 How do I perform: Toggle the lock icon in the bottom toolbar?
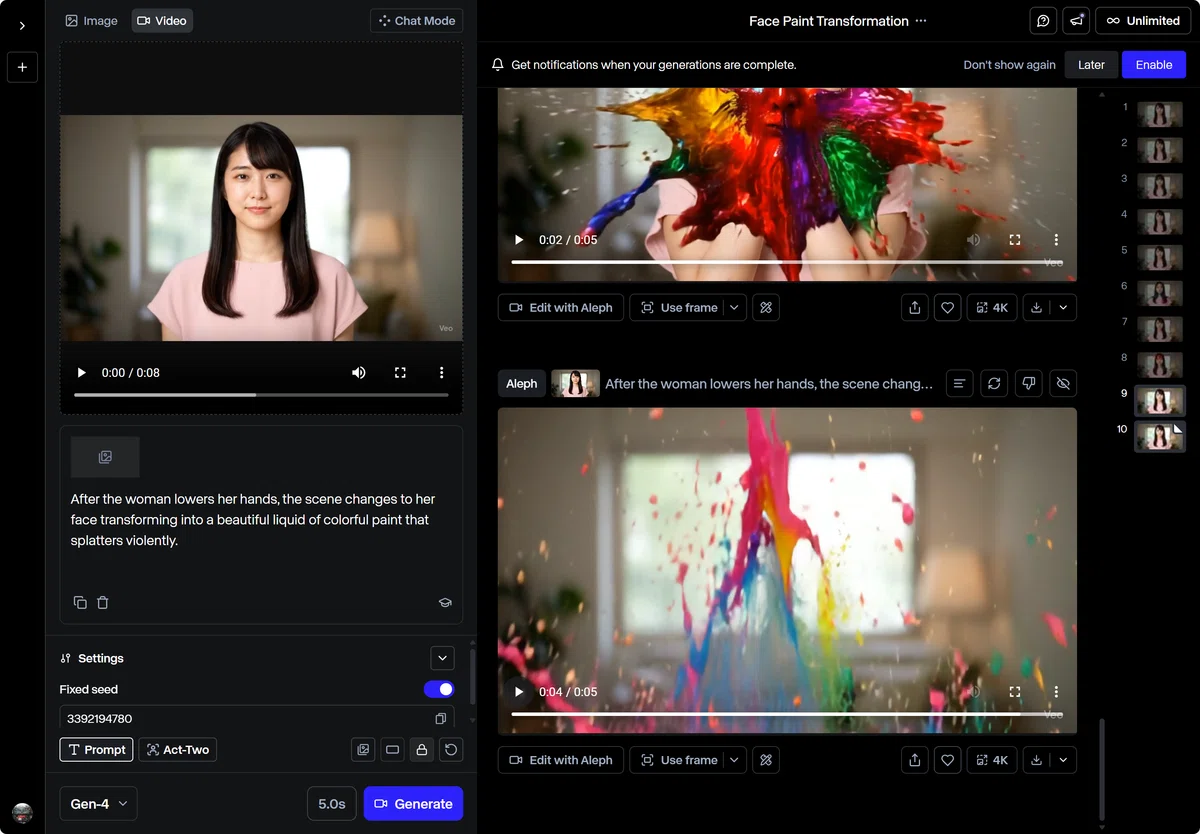point(422,749)
